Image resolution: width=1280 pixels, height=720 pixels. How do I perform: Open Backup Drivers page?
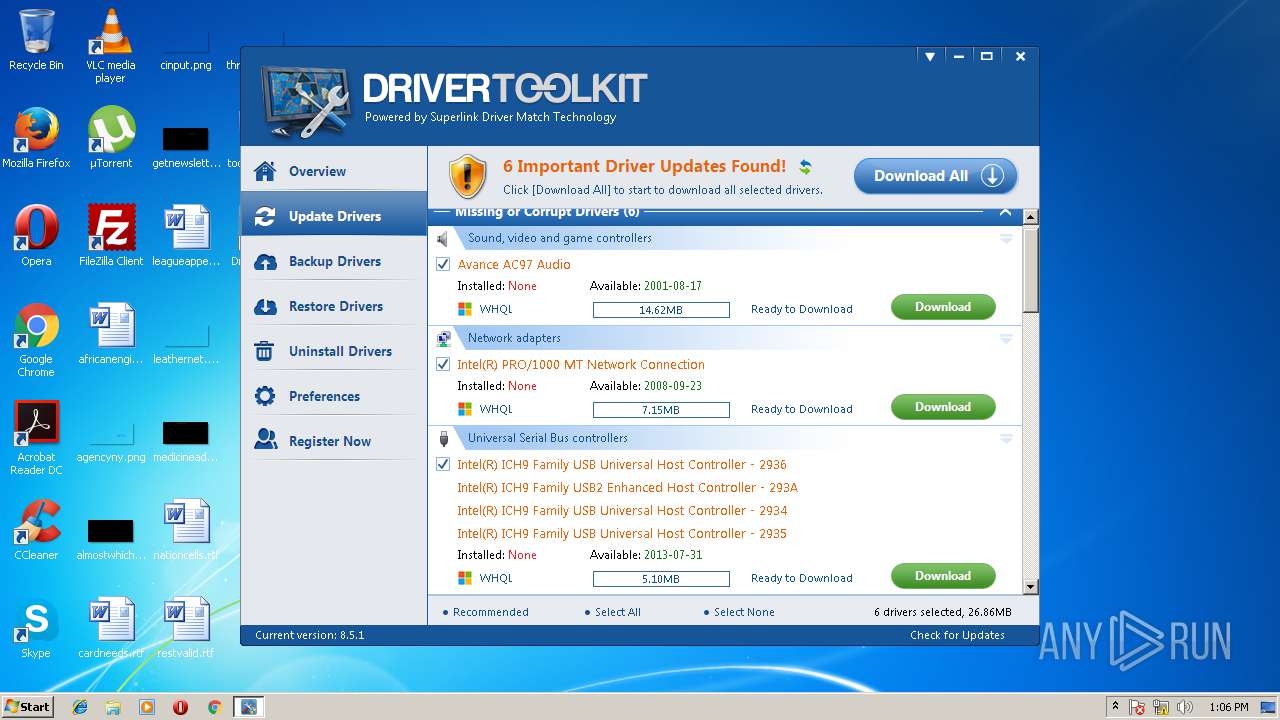pyautogui.click(x=334, y=261)
